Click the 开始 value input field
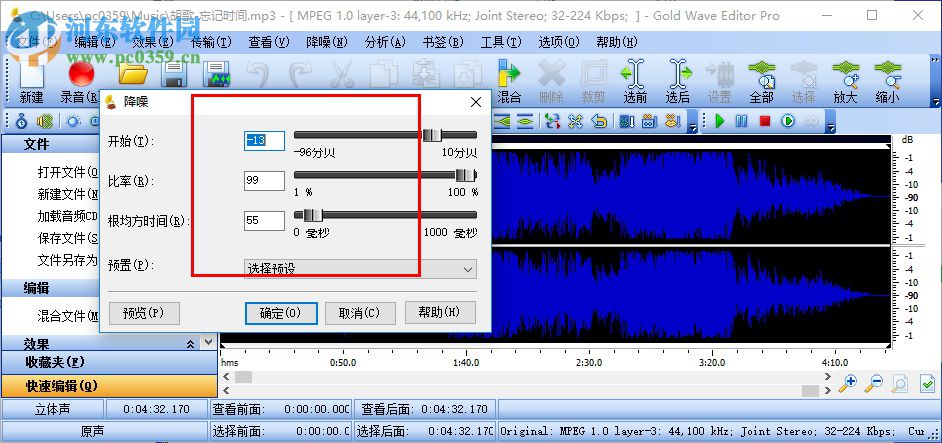 264,141
